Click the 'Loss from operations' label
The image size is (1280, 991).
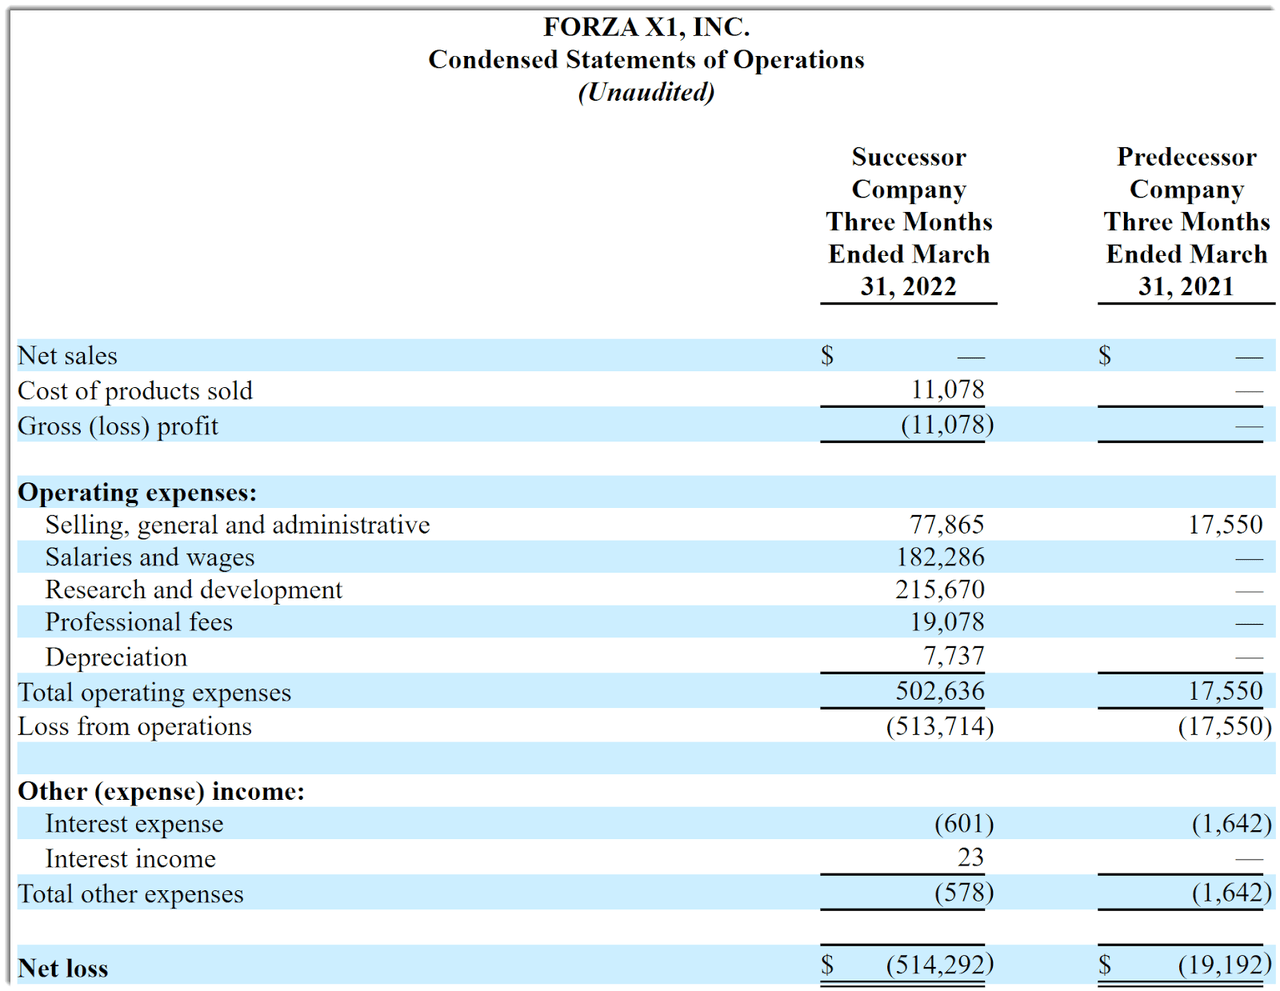pos(135,727)
